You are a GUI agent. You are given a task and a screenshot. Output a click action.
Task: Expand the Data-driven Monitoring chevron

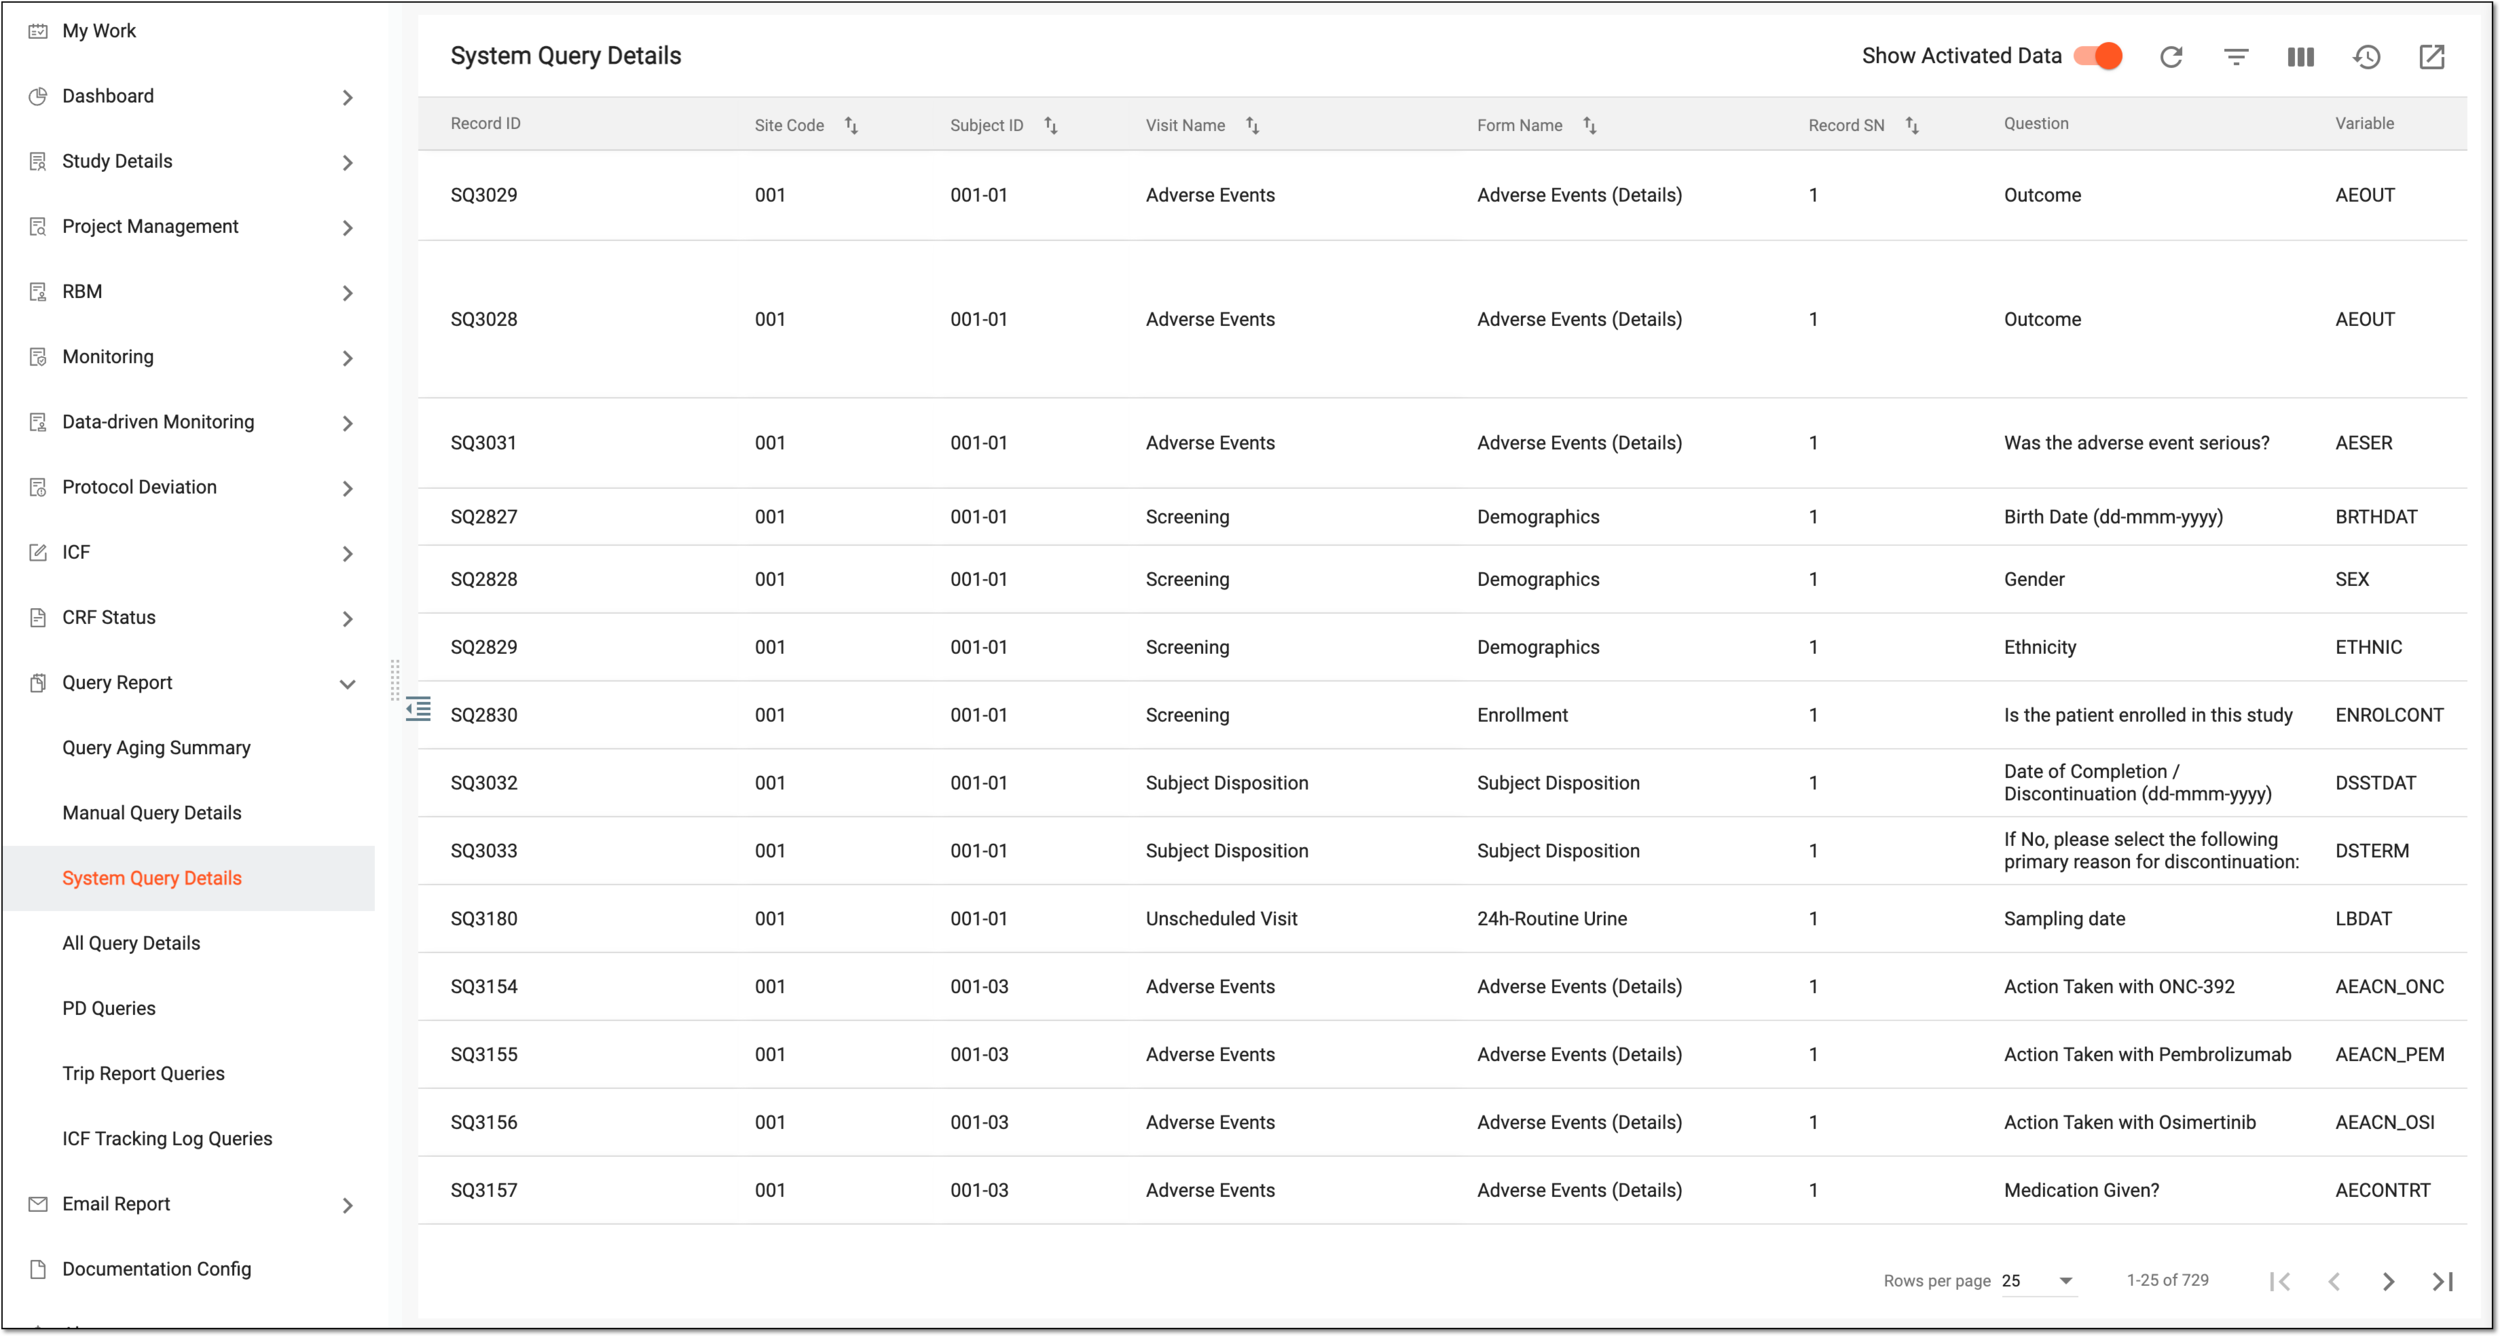[347, 423]
